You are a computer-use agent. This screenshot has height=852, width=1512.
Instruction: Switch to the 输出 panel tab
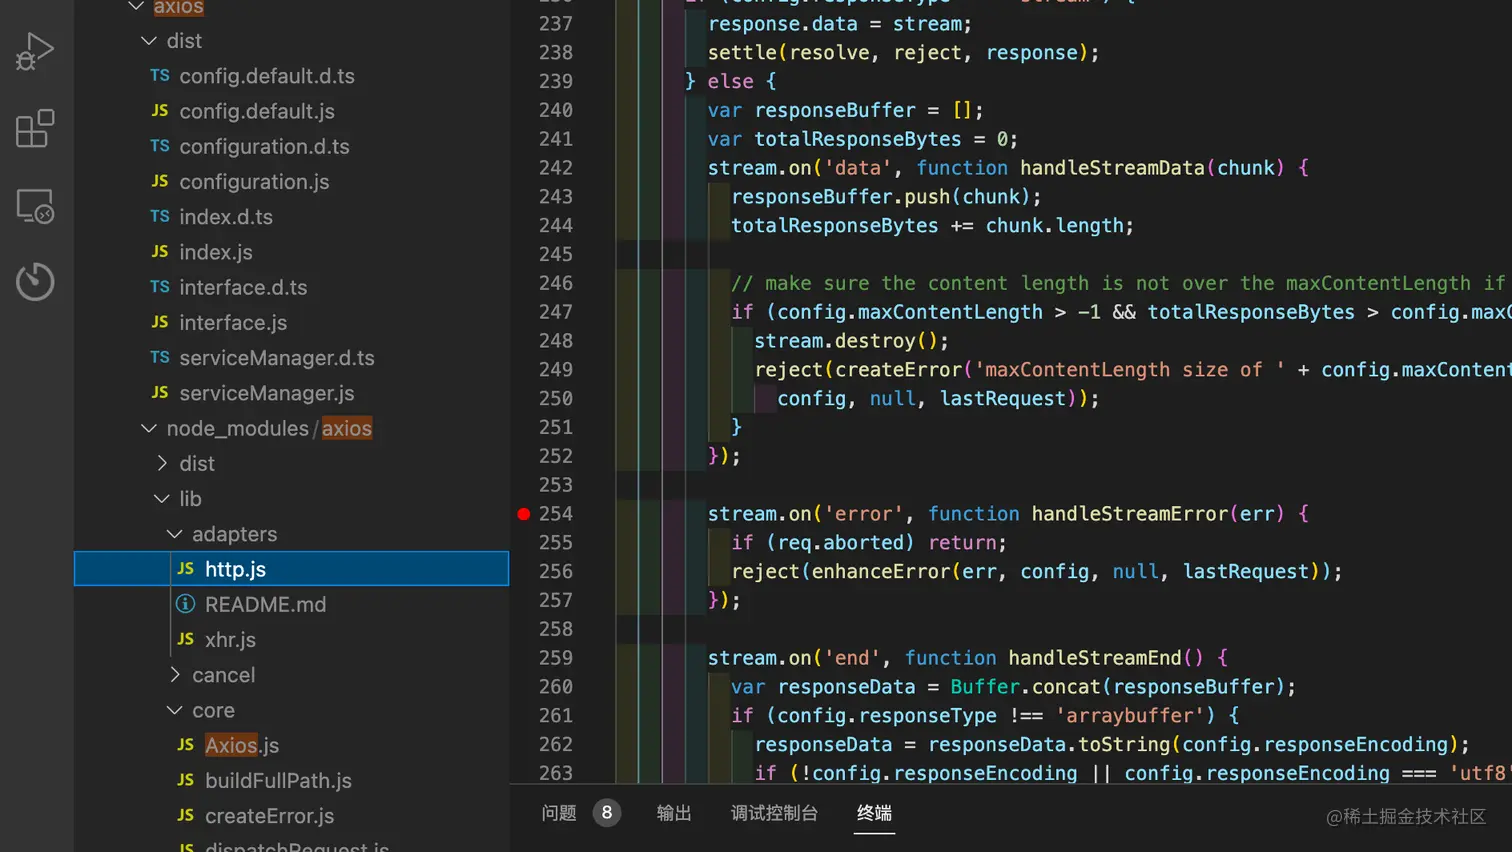(x=674, y=813)
